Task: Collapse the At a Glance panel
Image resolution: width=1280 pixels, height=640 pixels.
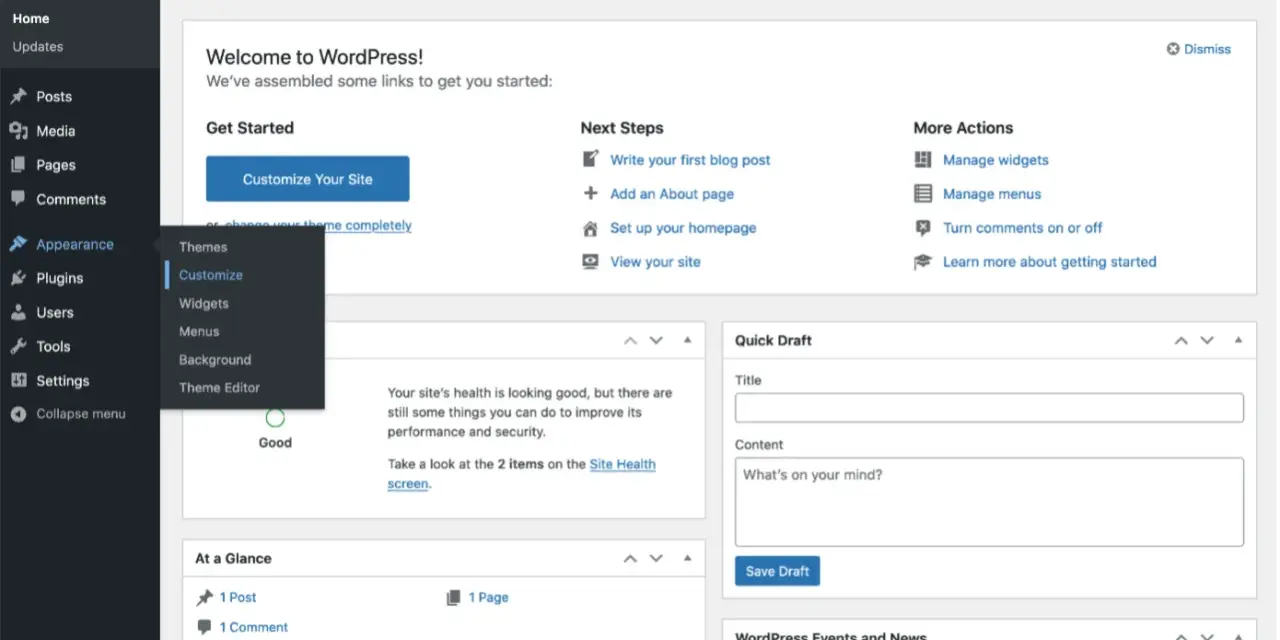Action: 687,558
